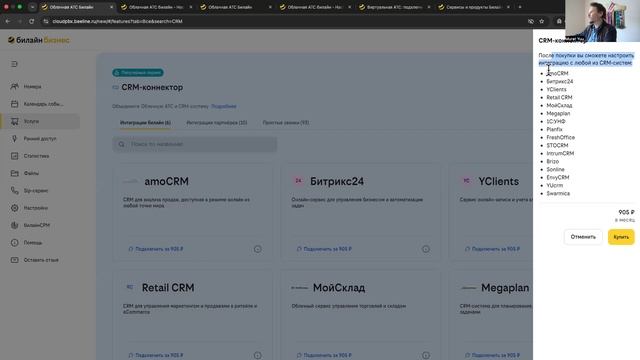Open Sip-сервис via its phone icon
The height and width of the screenshot is (360, 640).
(14, 191)
